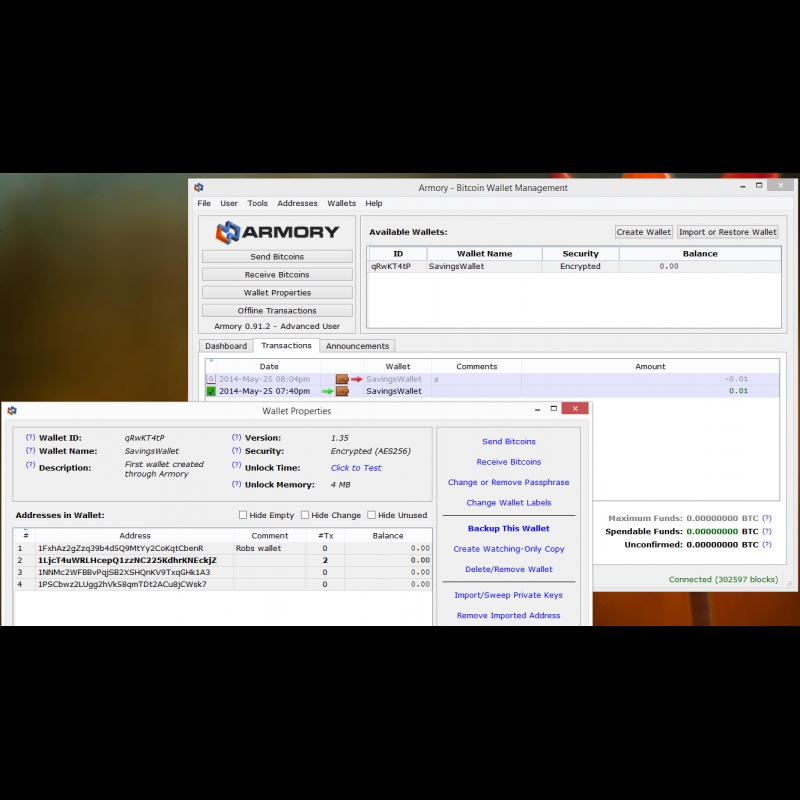The height and width of the screenshot is (800, 800).
Task: Open Change or Remove Passphrase
Action: [x=509, y=482]
